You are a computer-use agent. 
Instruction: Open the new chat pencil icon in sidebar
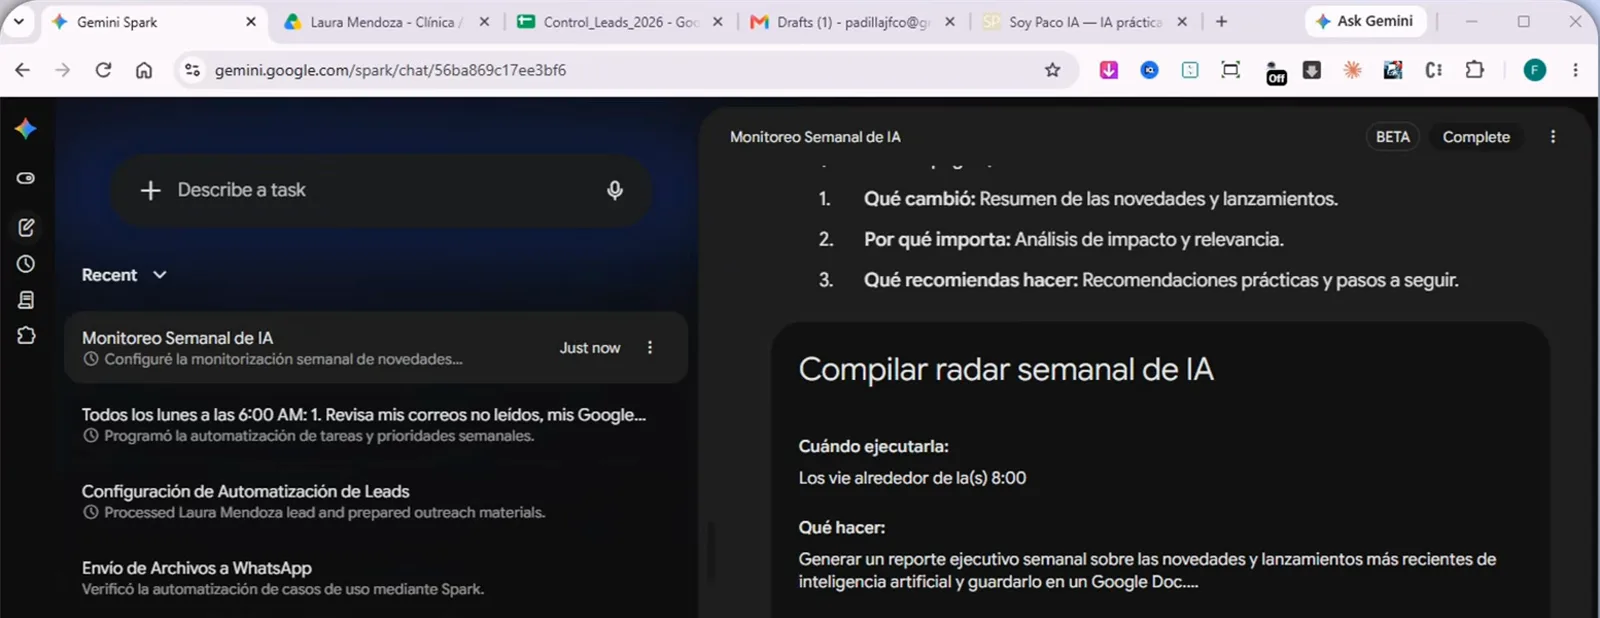pos(26,227)
